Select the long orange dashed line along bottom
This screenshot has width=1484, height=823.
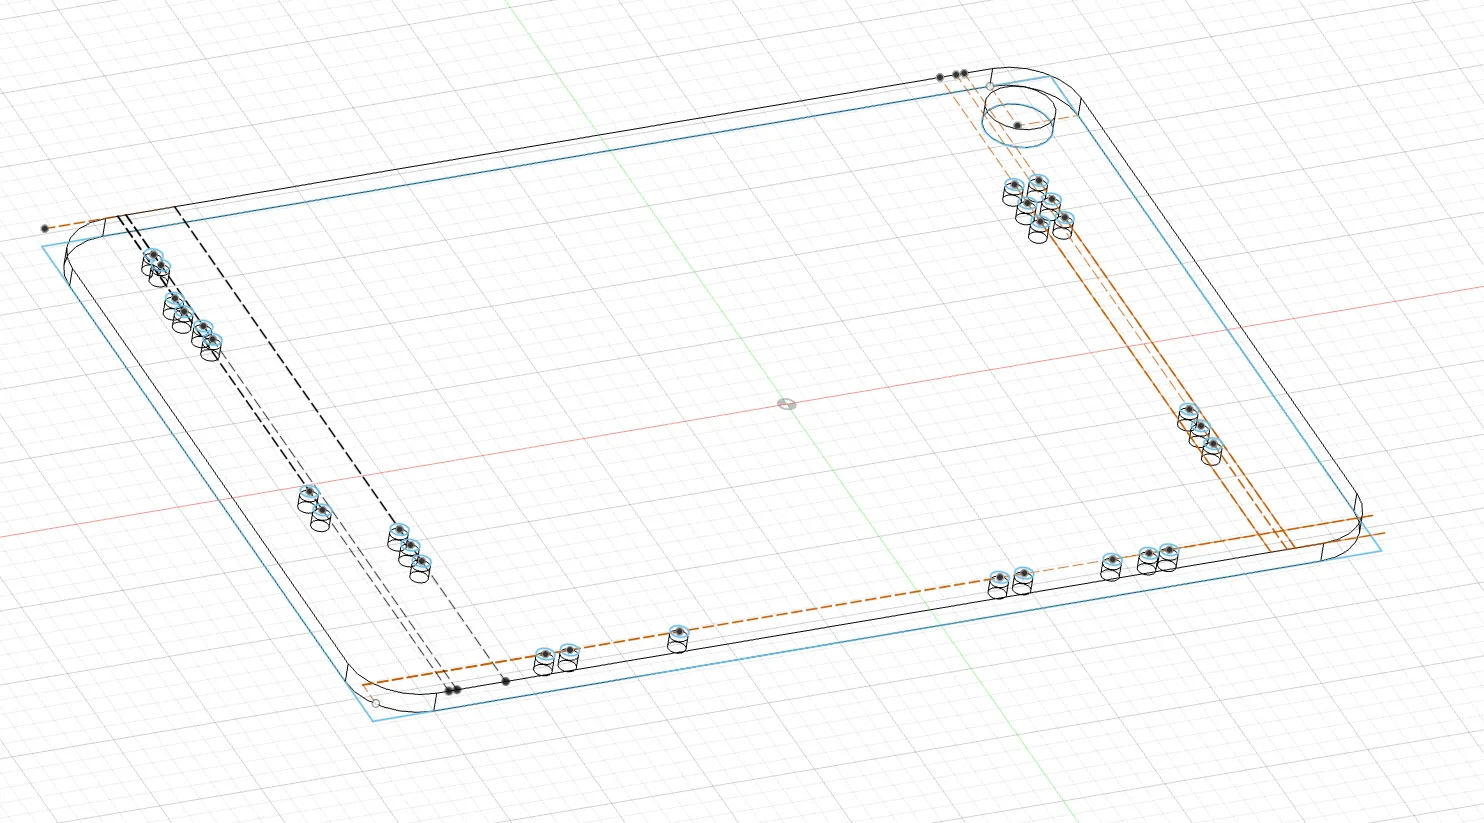(868, 603)
